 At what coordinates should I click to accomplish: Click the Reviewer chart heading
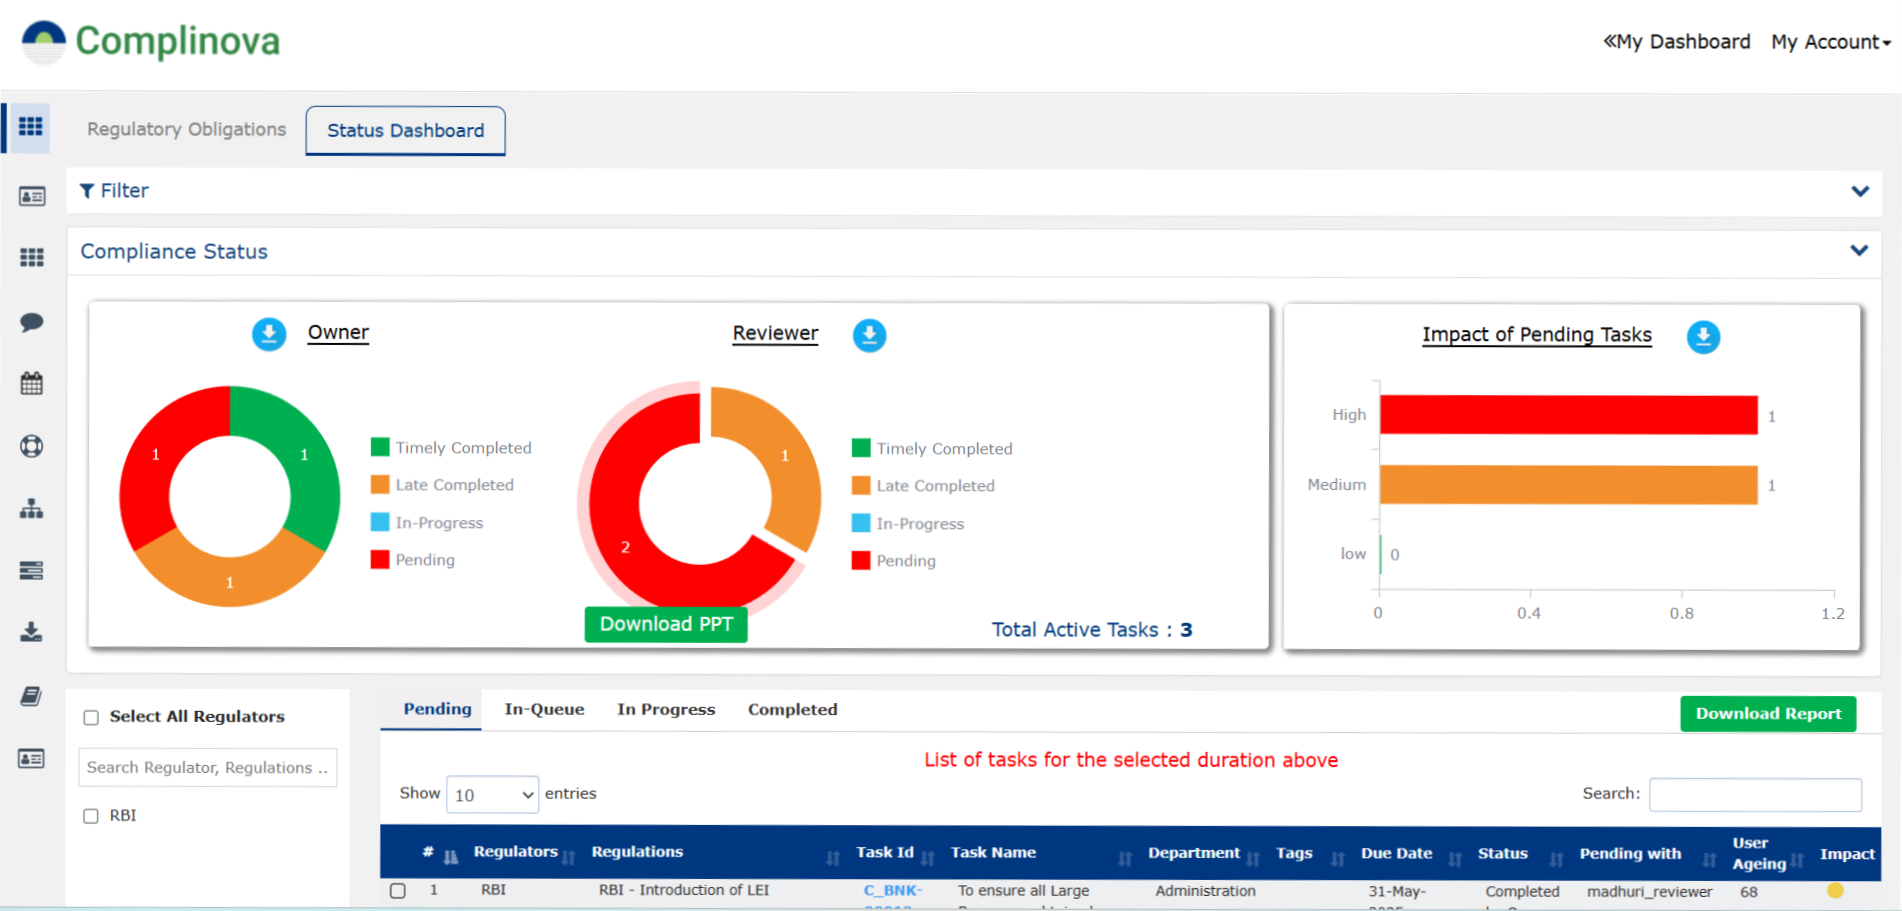[775, 333]
